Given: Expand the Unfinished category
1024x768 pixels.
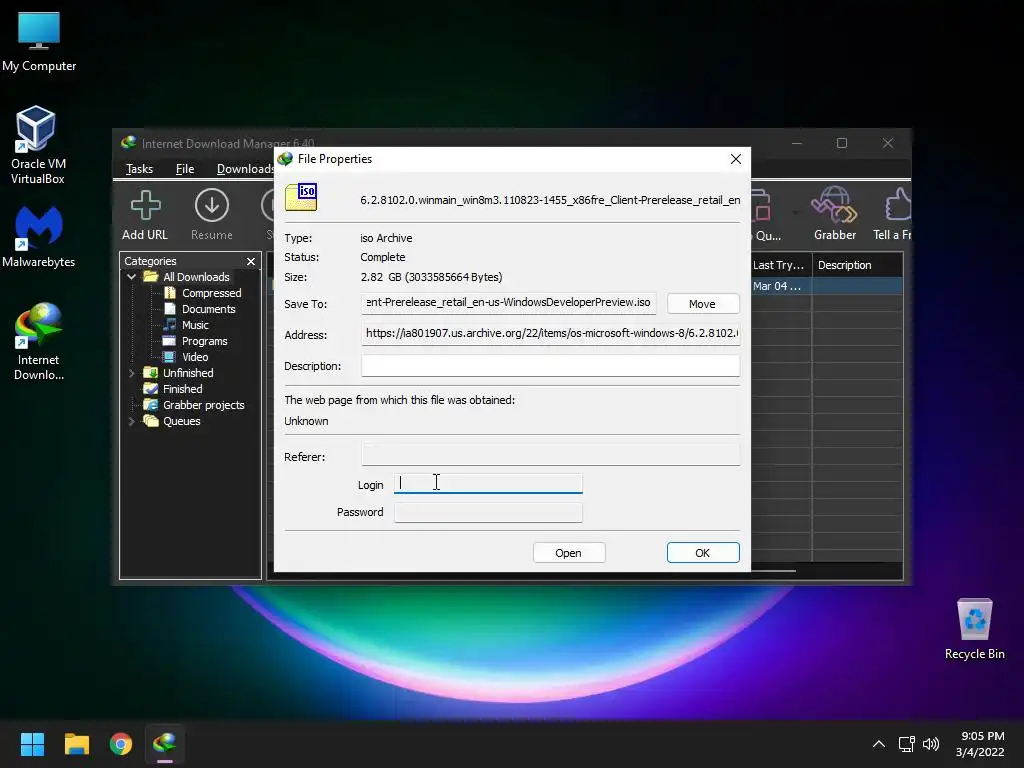Looking at the screenshot, I should tap(131, 373).
